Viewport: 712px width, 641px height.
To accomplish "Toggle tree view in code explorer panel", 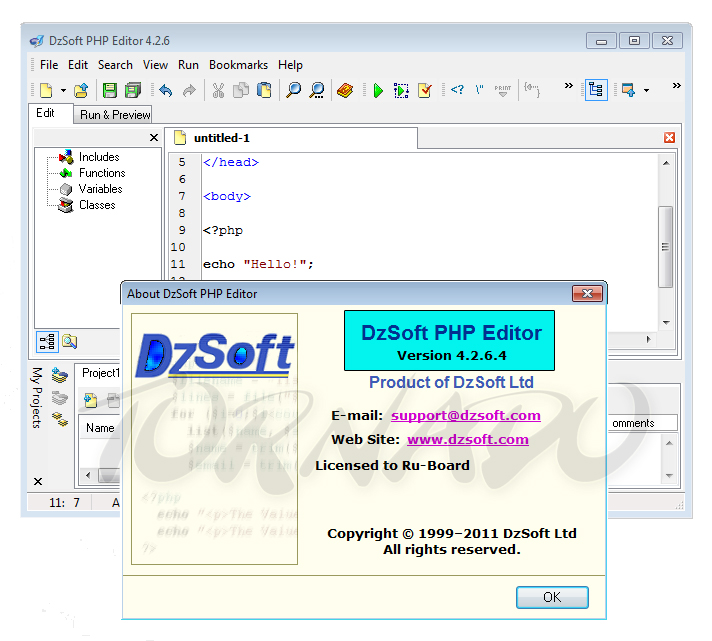I will [47, 341].
